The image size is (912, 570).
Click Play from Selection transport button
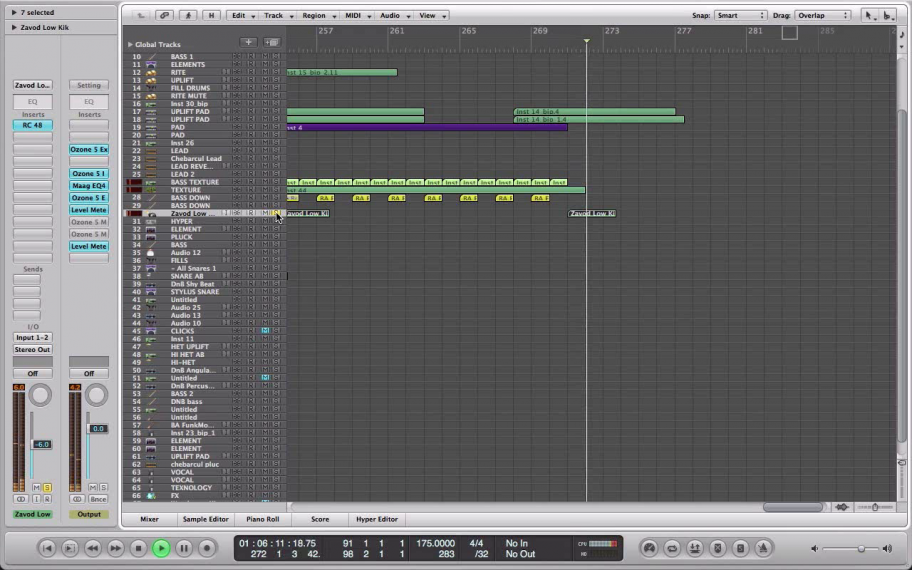coord(69,548)
